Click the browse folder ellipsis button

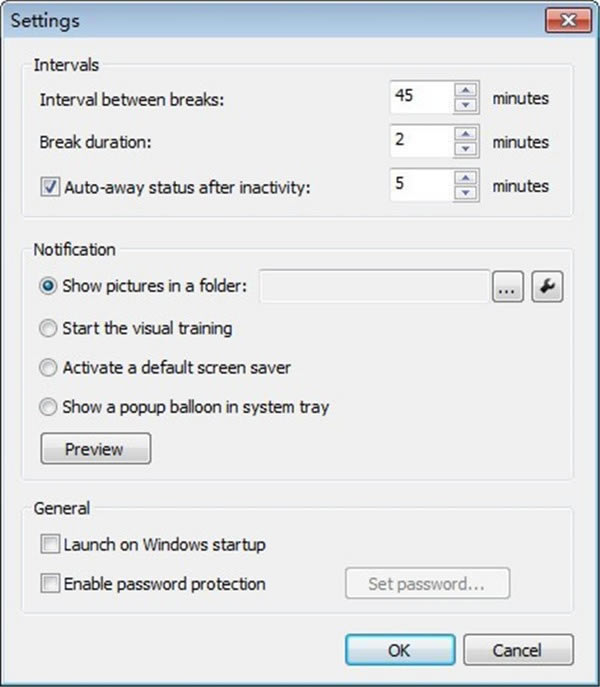(x=508, y=287)
